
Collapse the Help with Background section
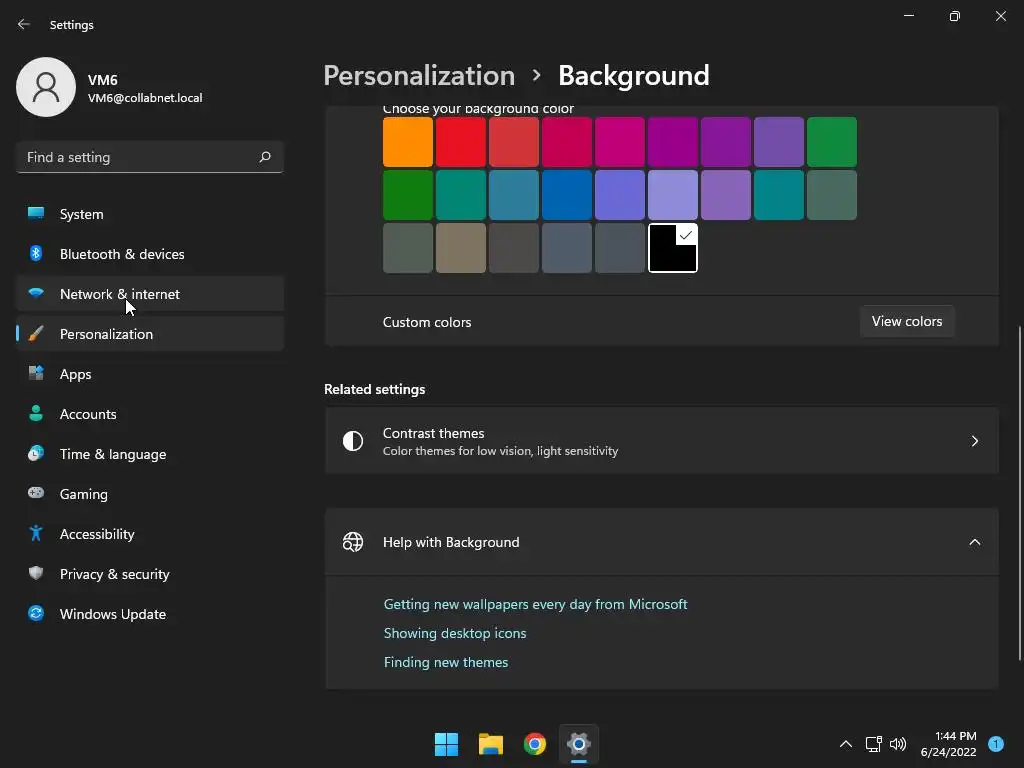pyautogui.click(x=974, y=542)
